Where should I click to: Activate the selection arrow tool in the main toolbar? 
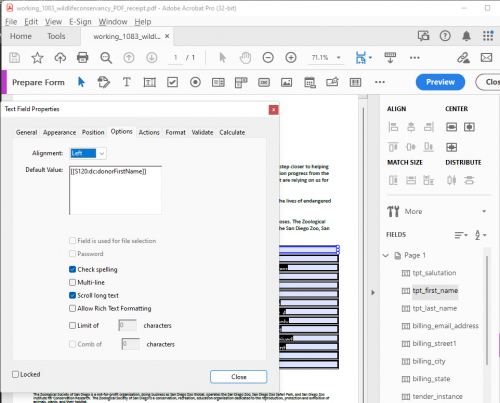223,58
